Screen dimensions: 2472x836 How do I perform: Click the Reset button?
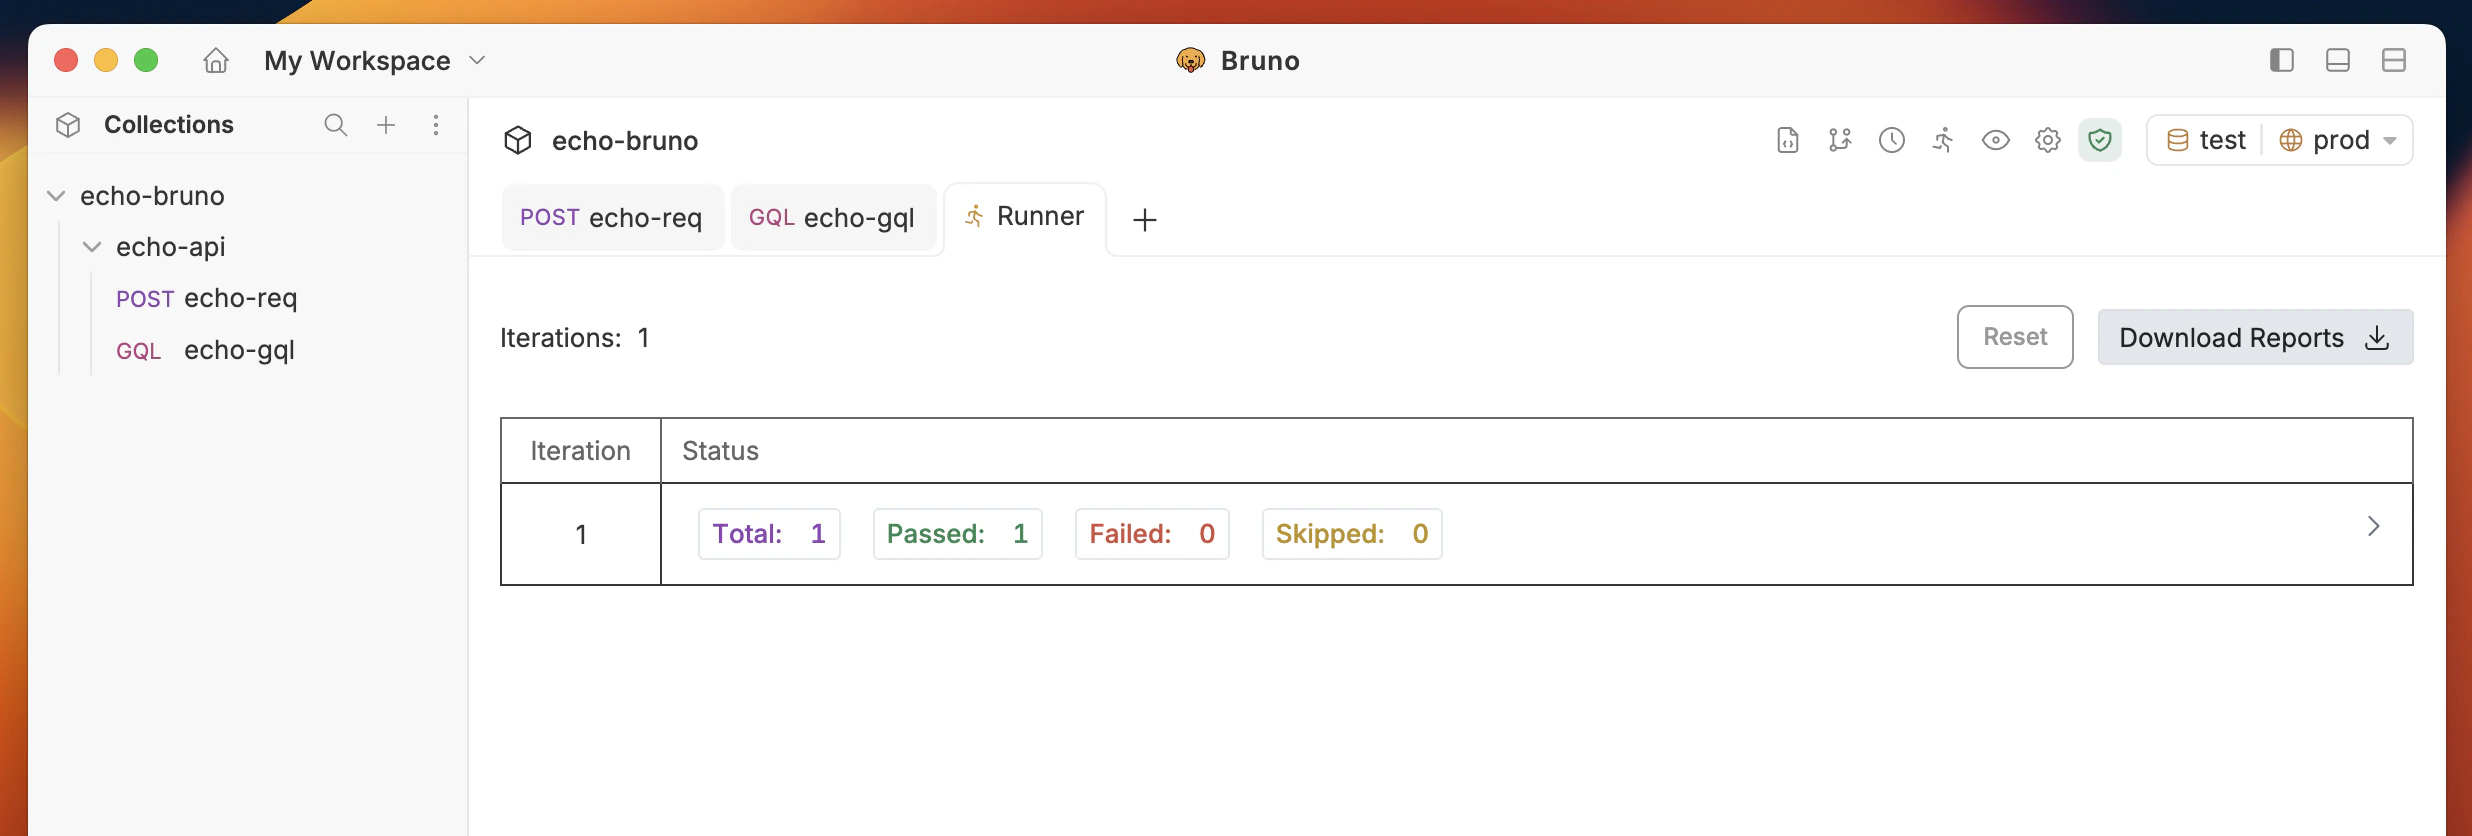[x=2014, y=337]
